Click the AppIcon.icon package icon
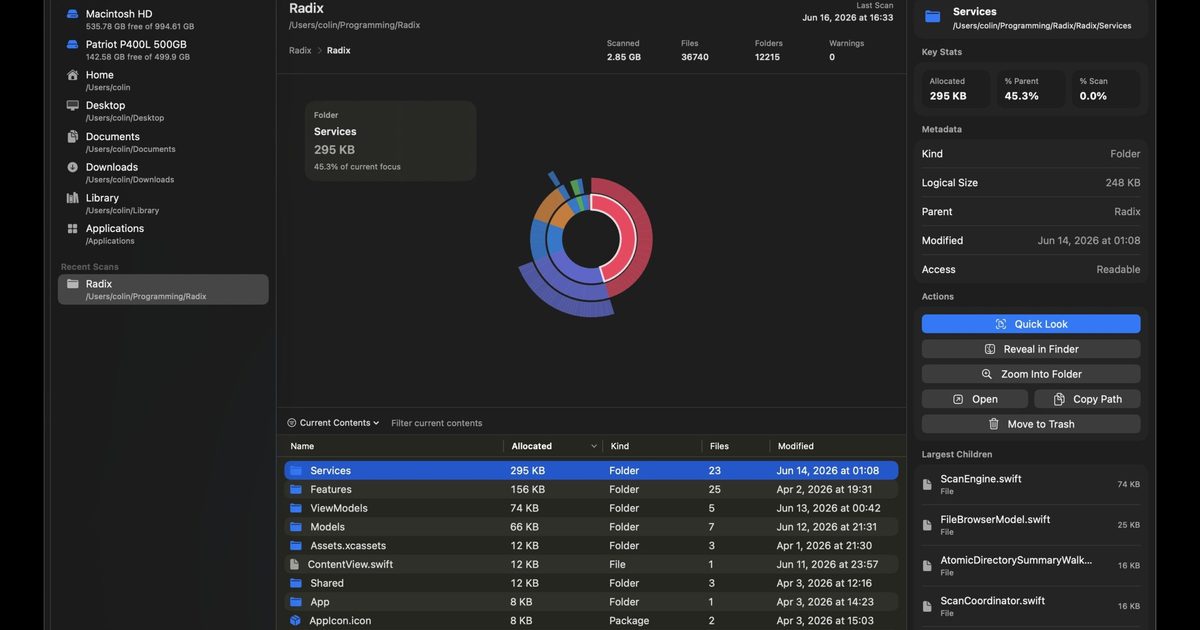 tap(295, 620)
